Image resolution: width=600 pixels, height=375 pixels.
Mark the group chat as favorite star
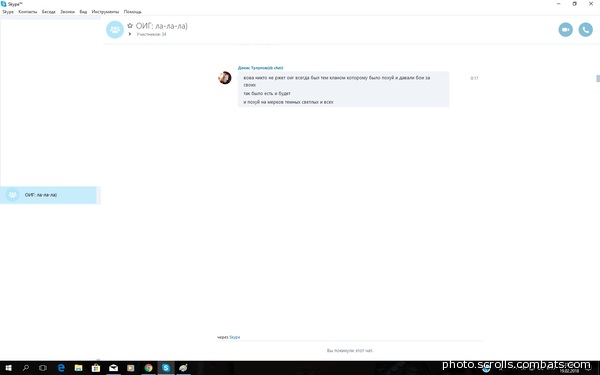tap(130, 26)
